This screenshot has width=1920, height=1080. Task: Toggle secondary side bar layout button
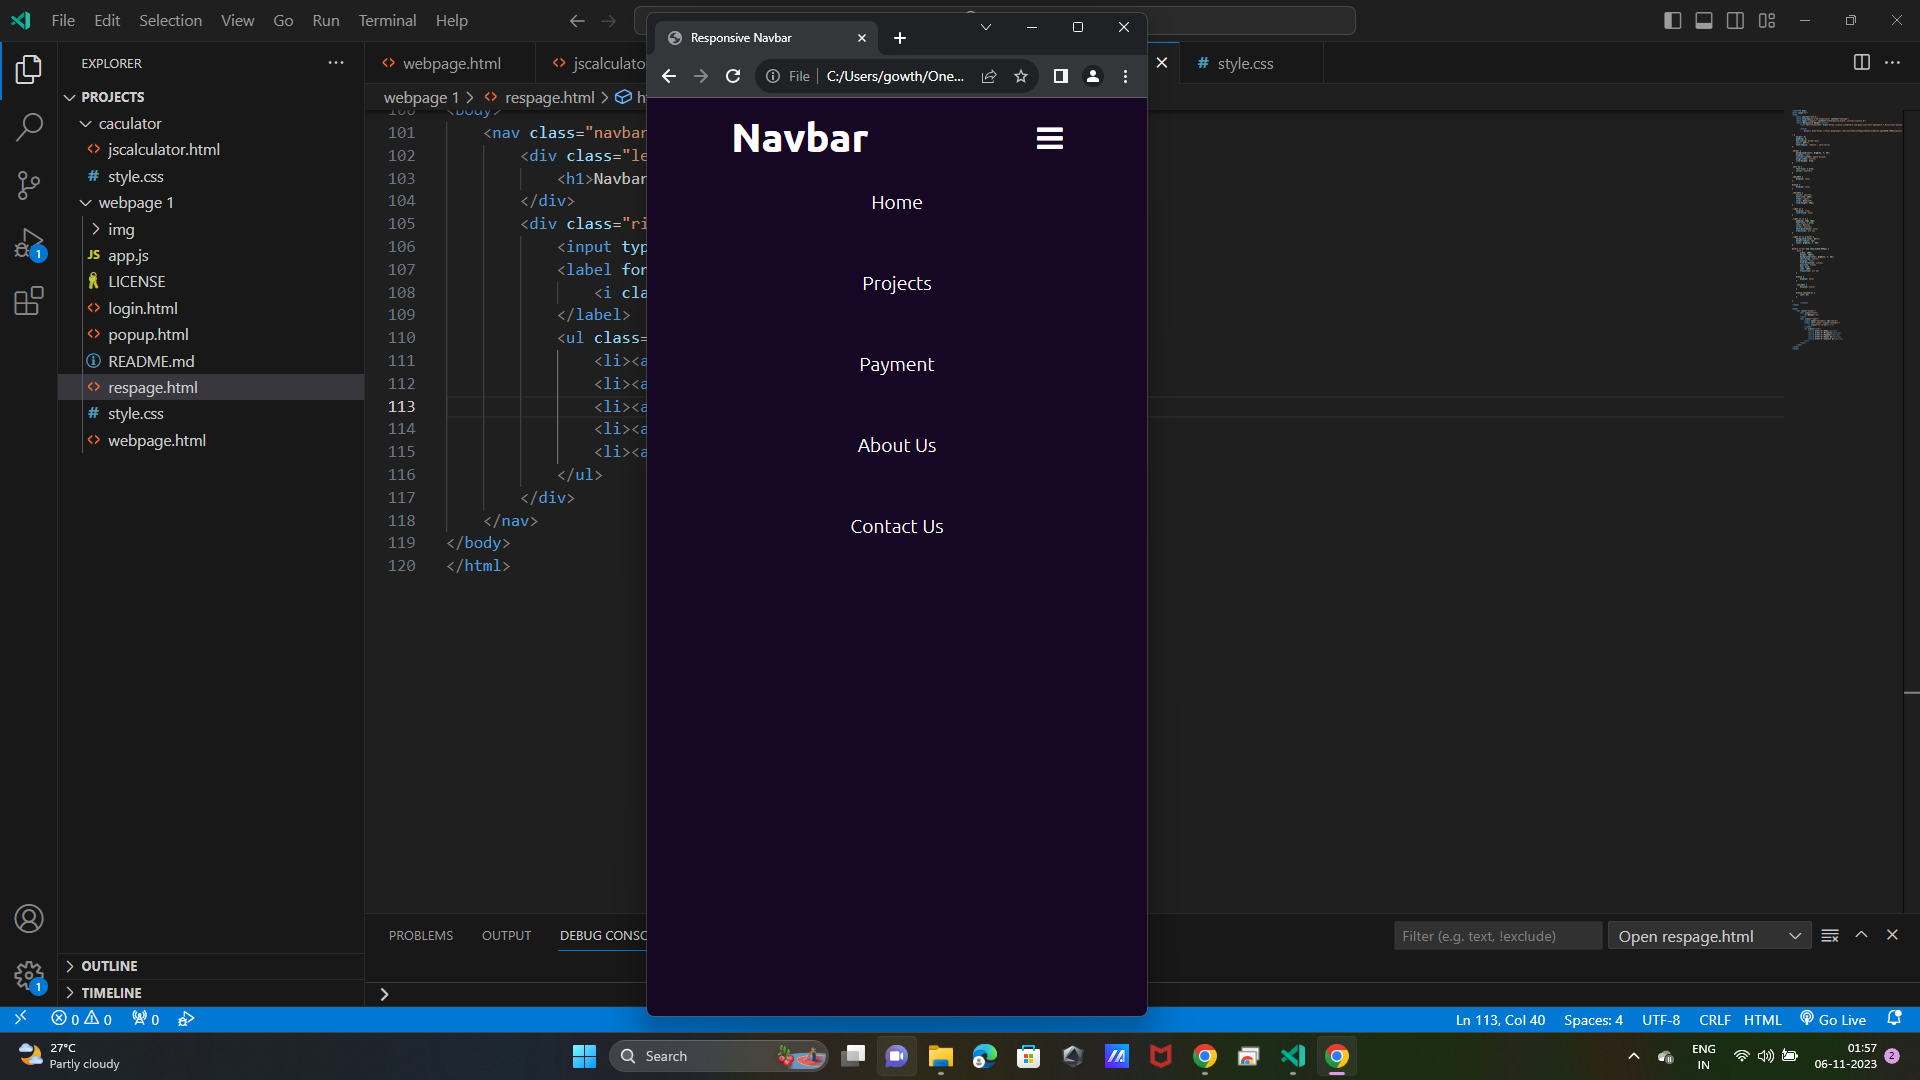1736,21
